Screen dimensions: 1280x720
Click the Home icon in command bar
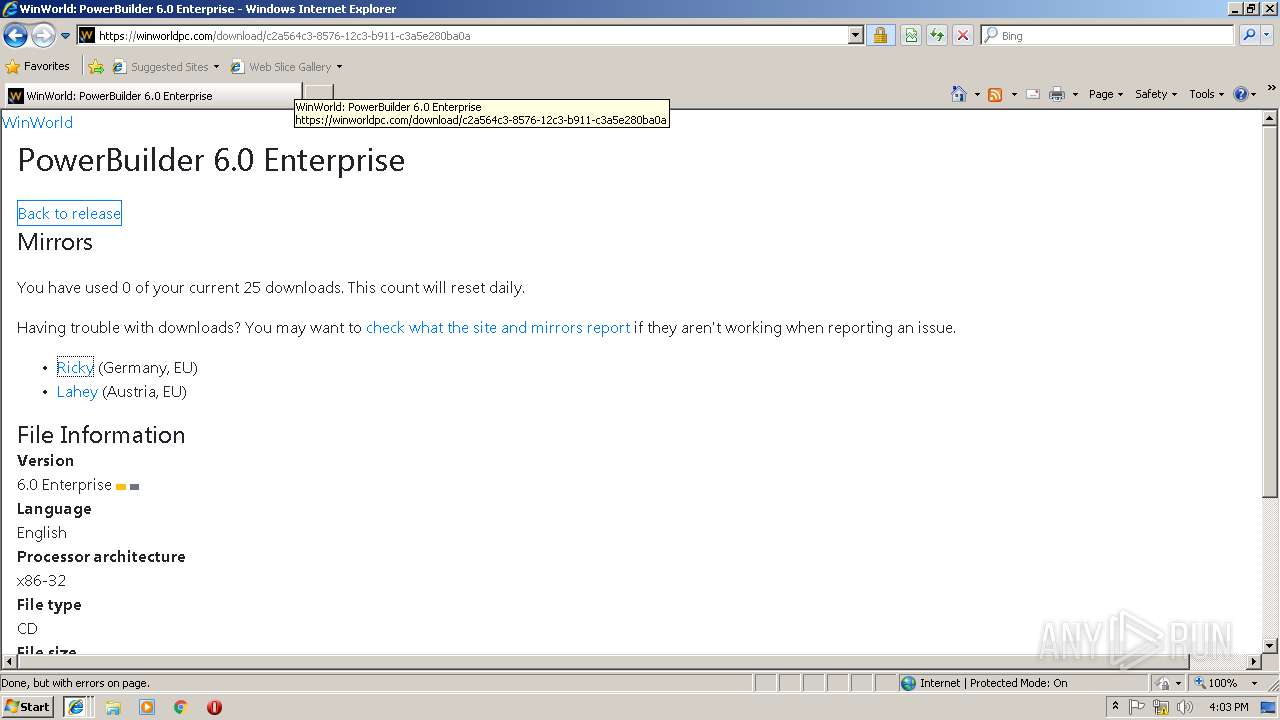point(959,94)
